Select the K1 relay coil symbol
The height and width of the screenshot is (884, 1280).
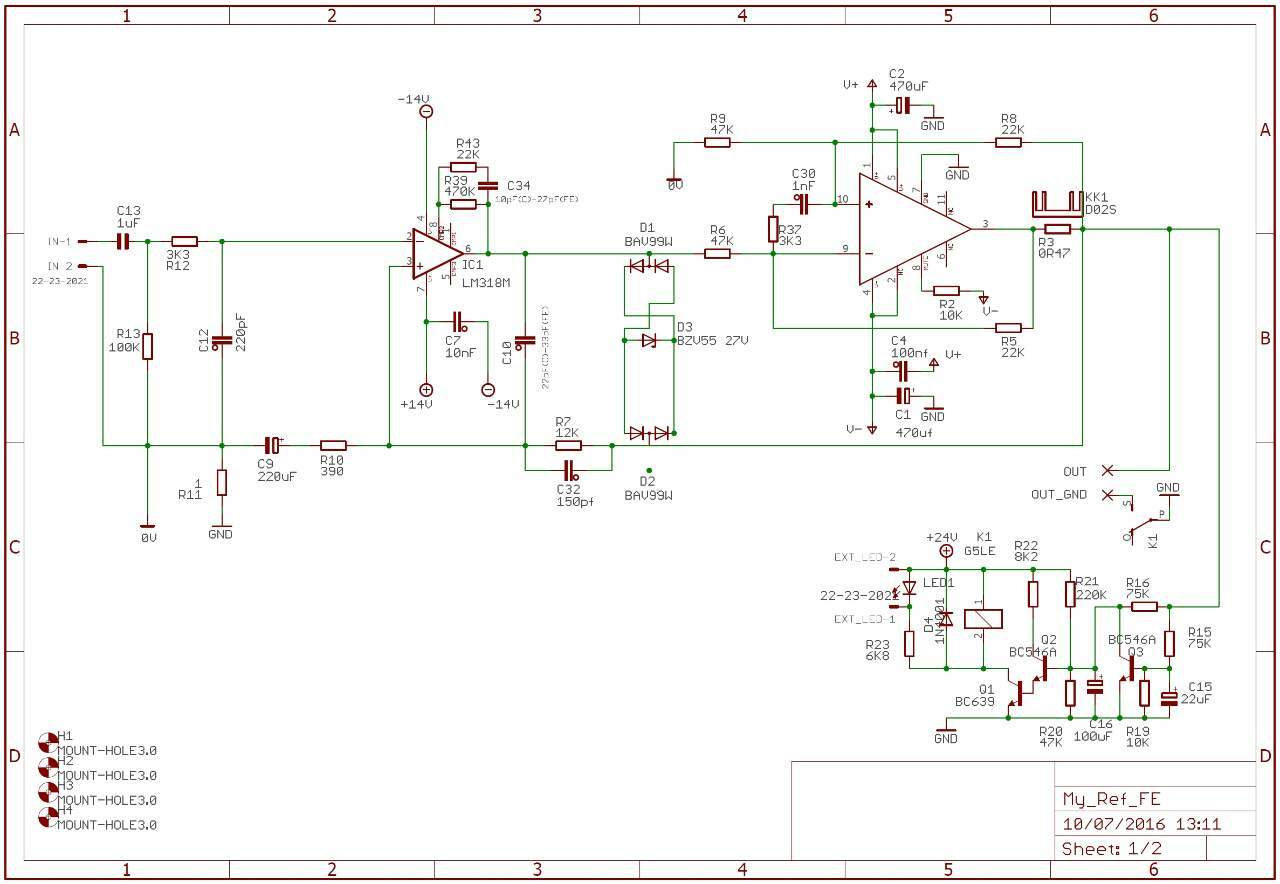pos(981,617)
